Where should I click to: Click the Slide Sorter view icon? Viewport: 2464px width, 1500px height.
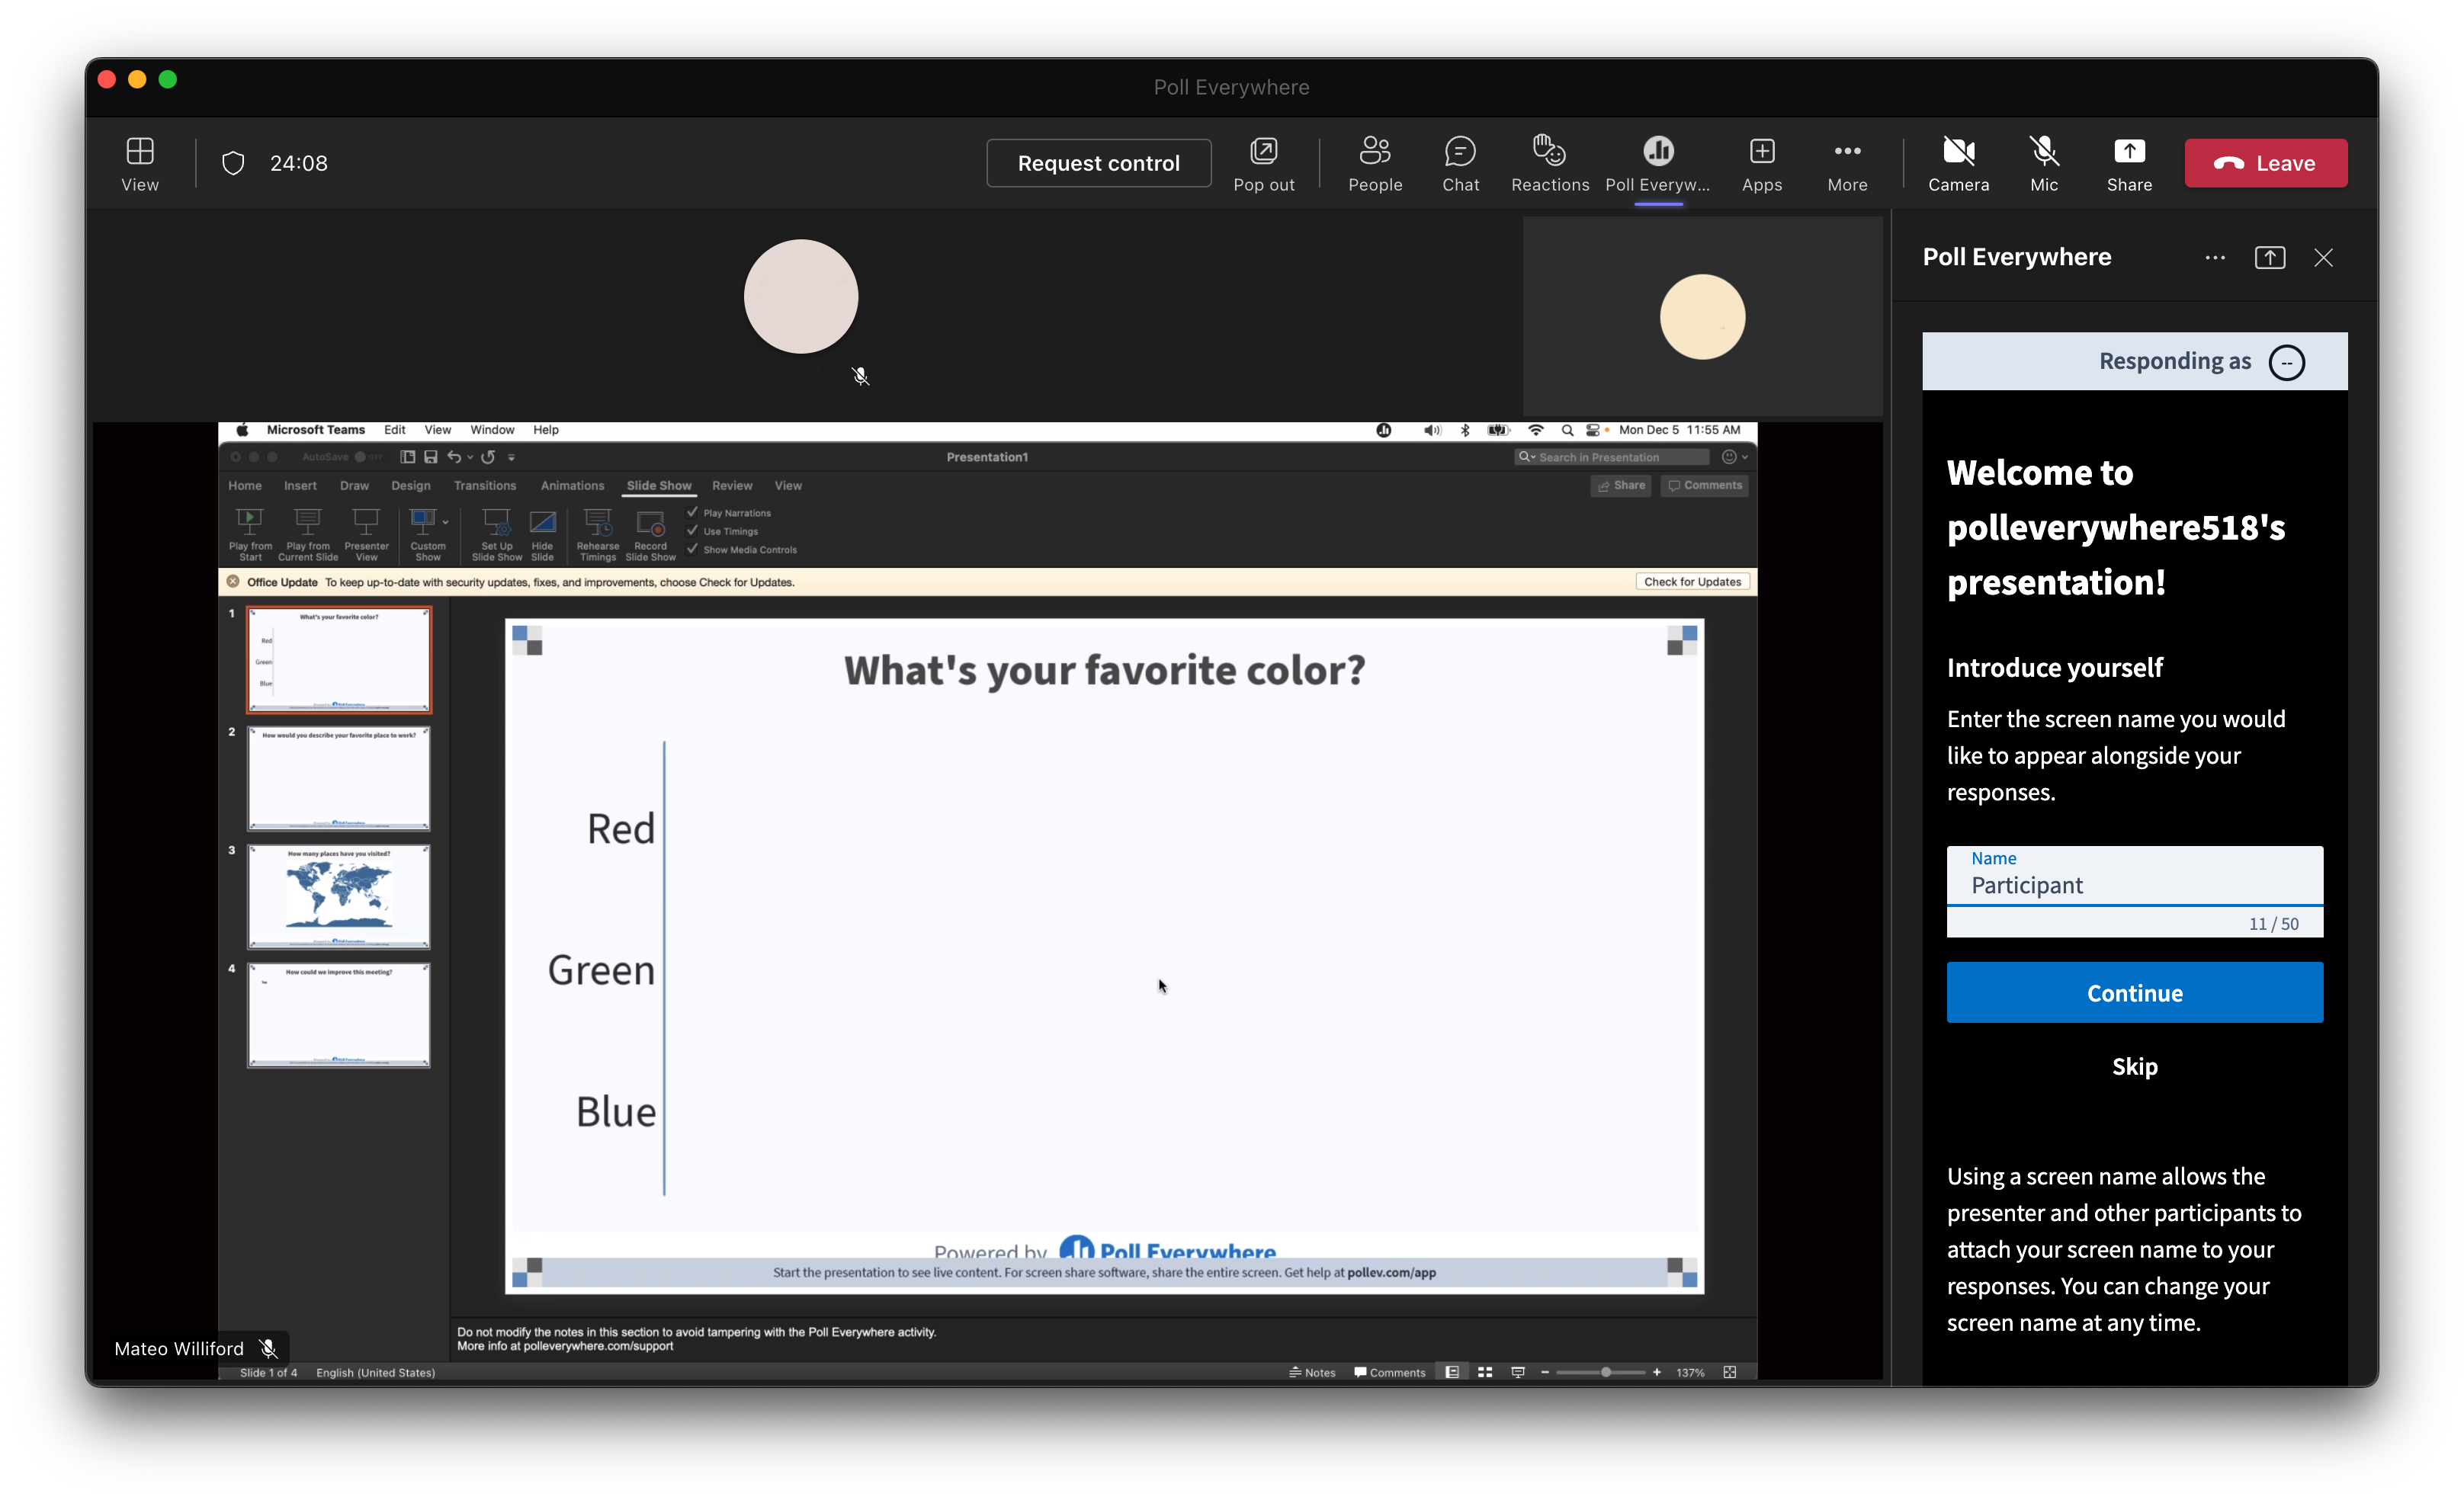(1485, 1372)
